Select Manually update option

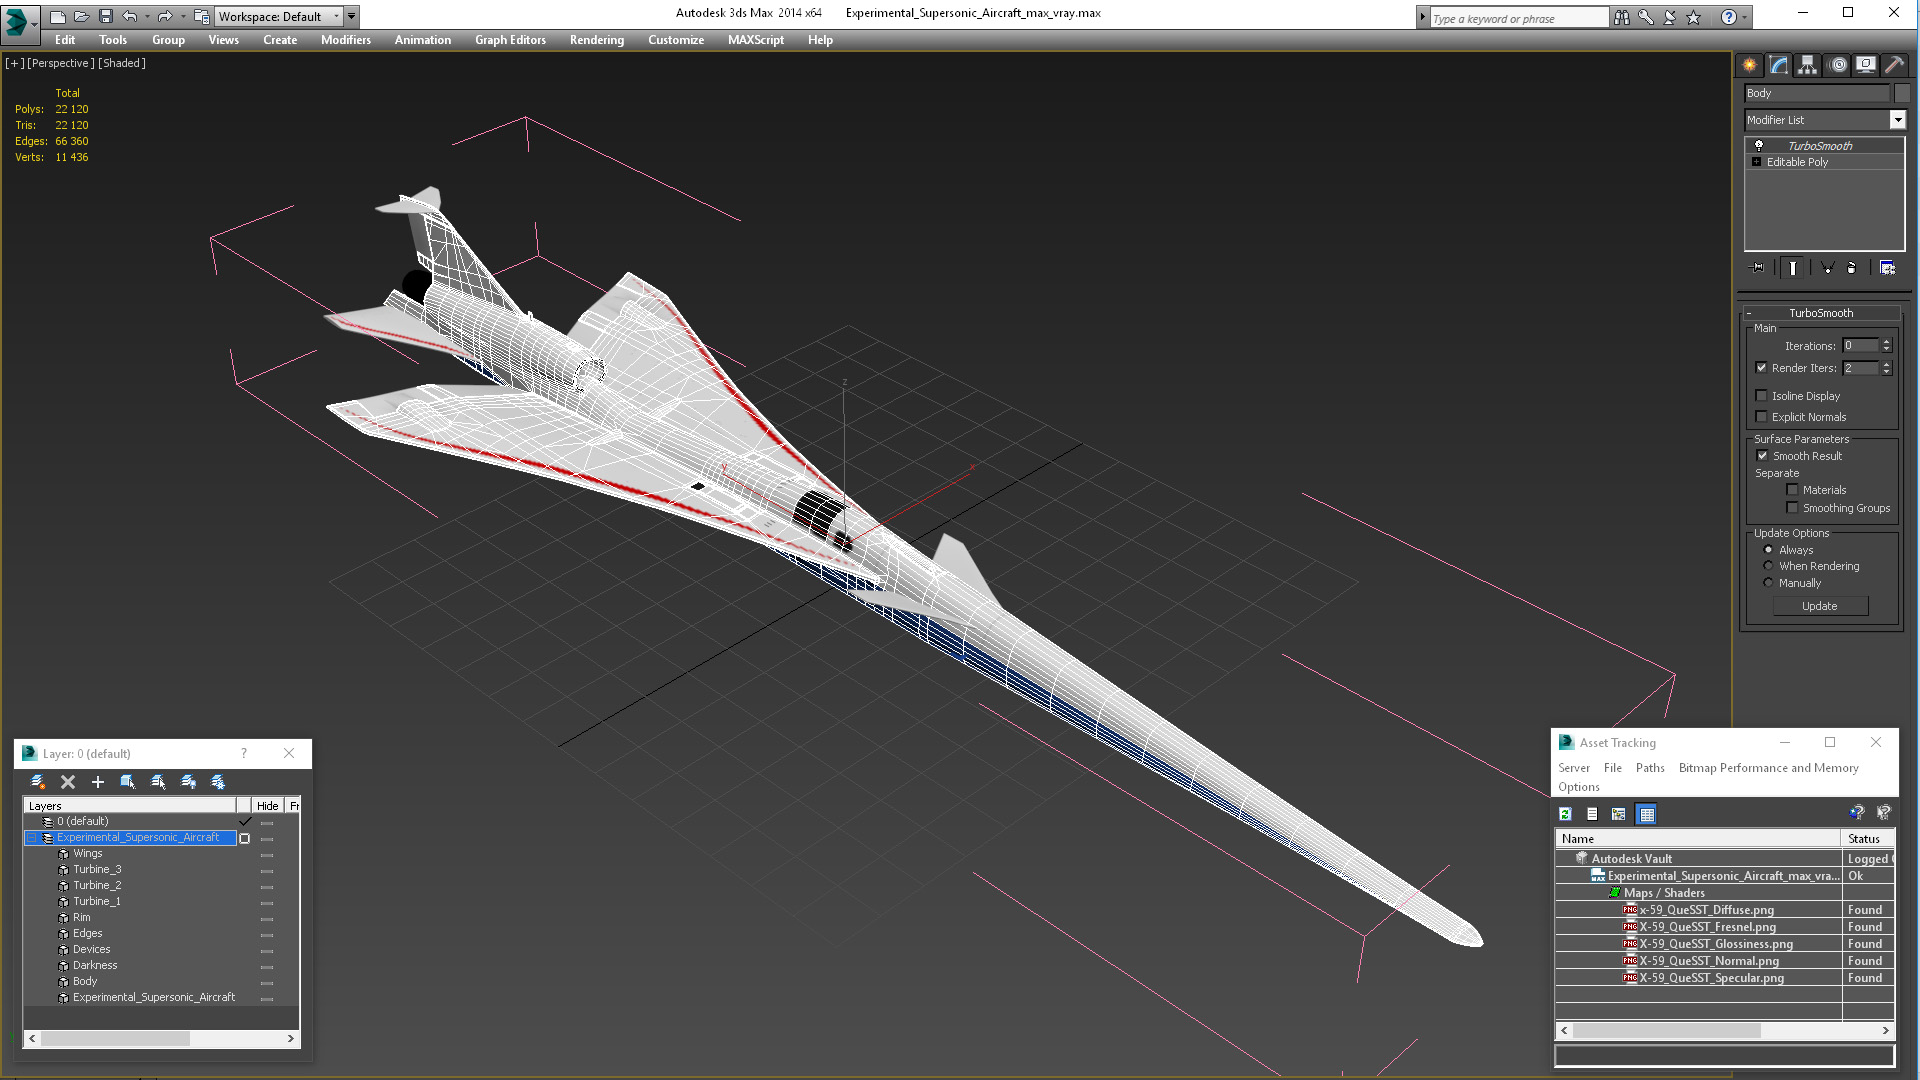coord(1769,583)
